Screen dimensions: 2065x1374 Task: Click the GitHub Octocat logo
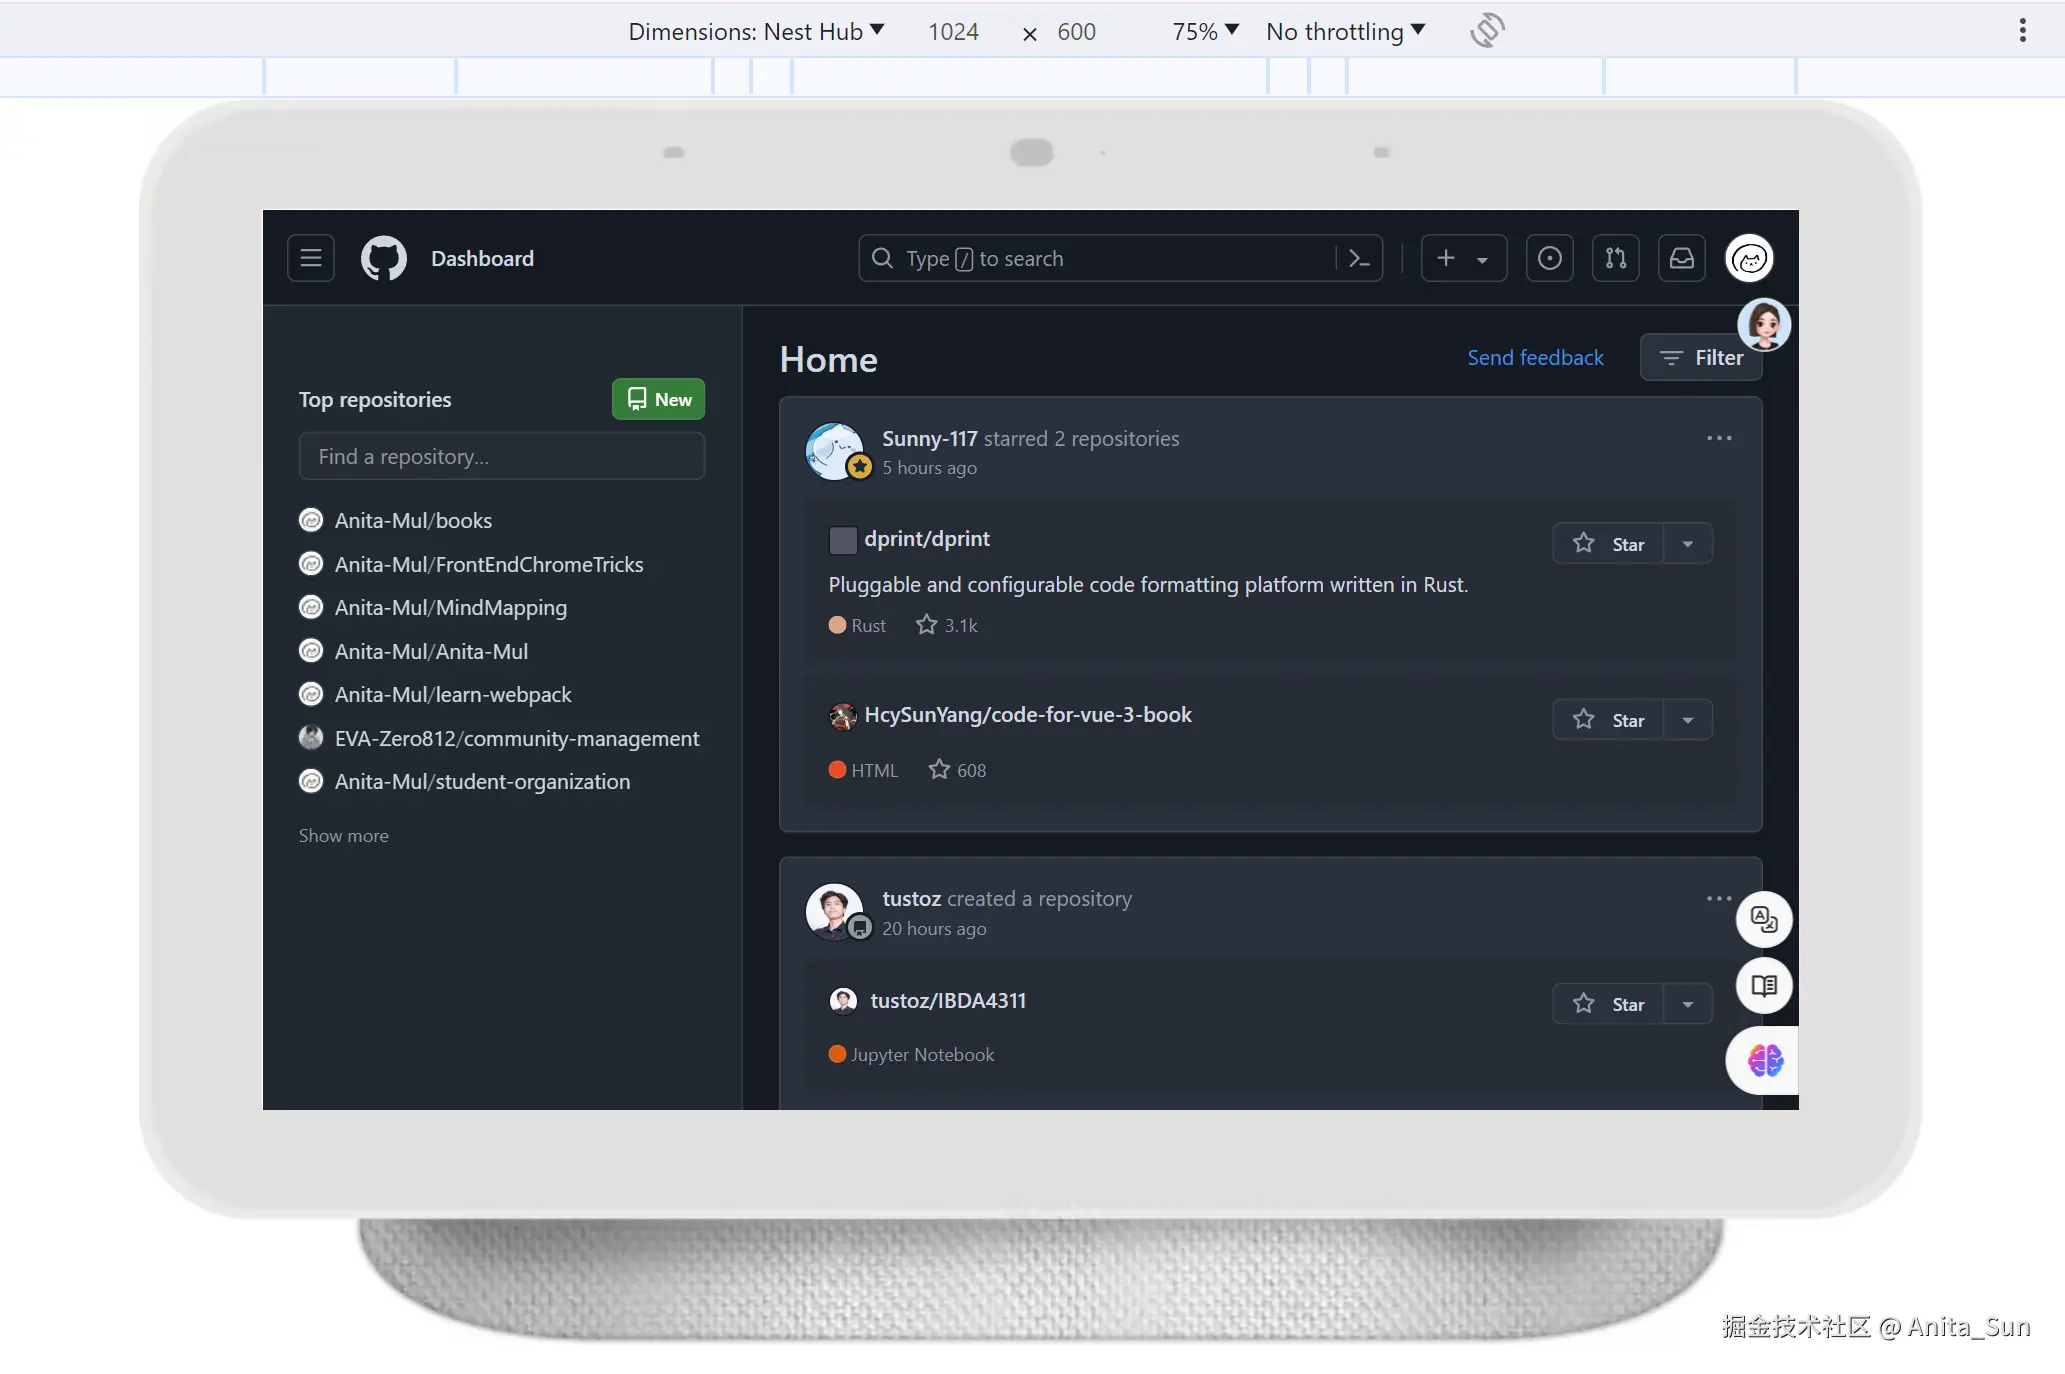[x=383, y=258]
